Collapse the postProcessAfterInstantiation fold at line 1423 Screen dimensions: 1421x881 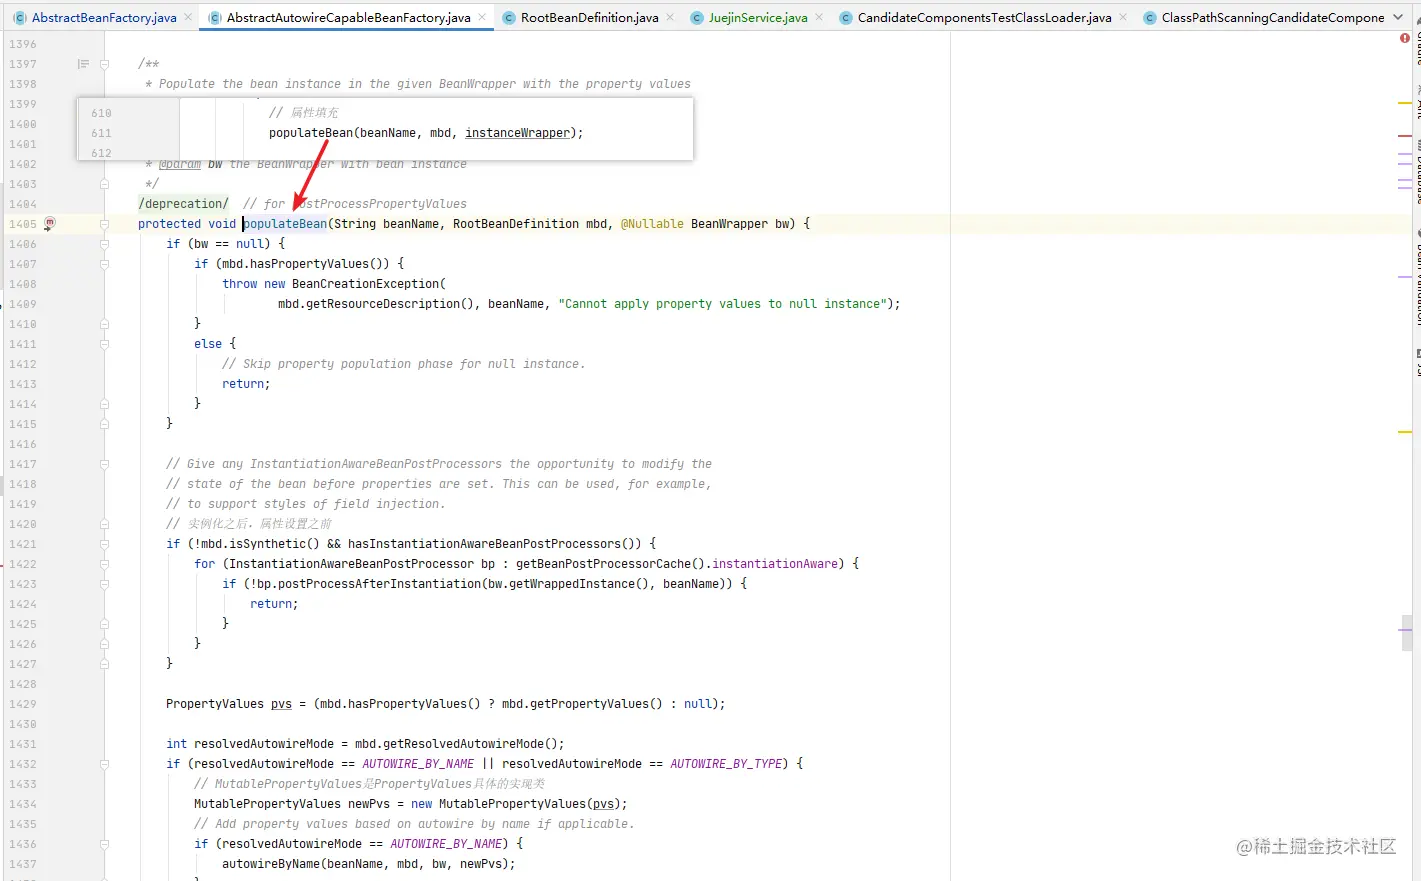pos(104,584)
